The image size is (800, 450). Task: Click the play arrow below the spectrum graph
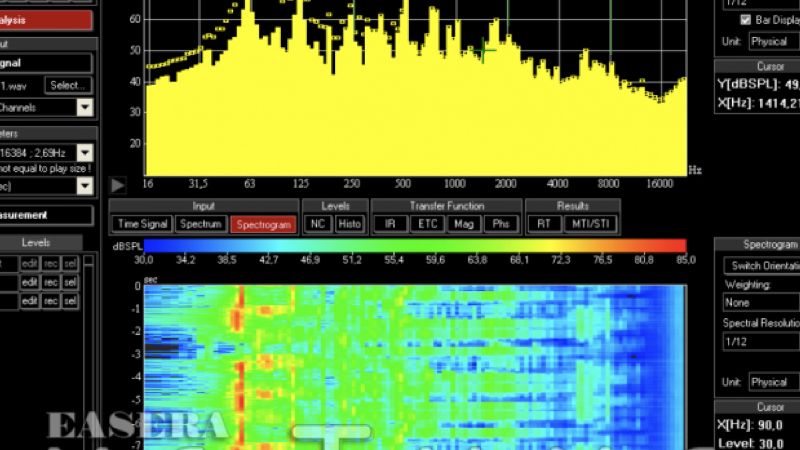117,185
